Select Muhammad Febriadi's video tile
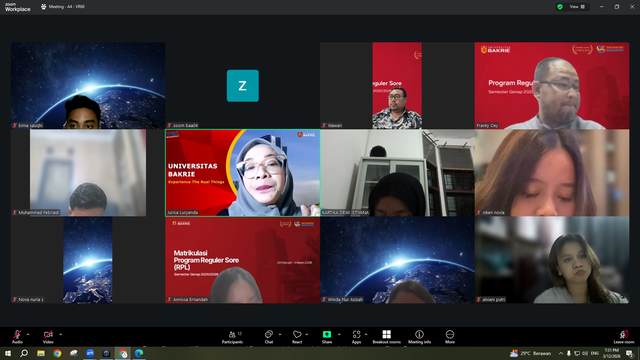Viewport: 640px width, 360px height. (88, 173)
